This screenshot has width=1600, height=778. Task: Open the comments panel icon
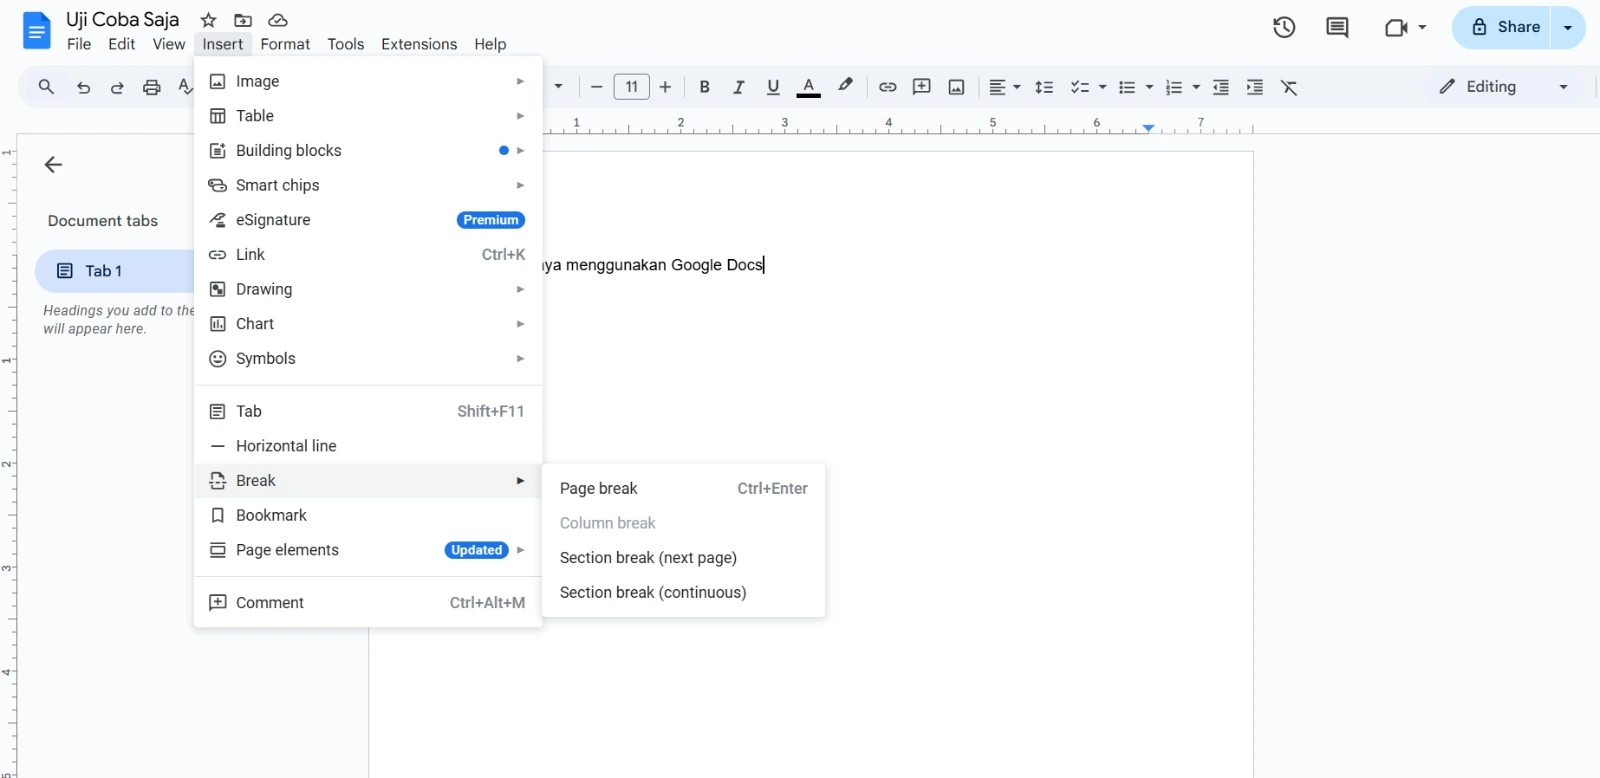(1337, 28)
